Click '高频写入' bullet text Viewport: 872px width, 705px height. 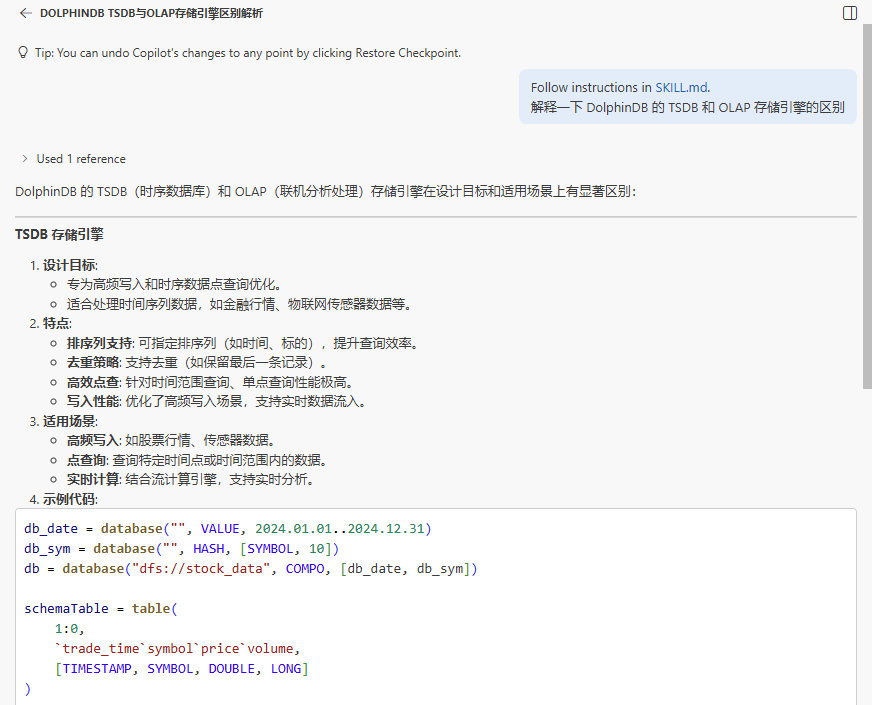pyautogui.click(x=93, y=440)
